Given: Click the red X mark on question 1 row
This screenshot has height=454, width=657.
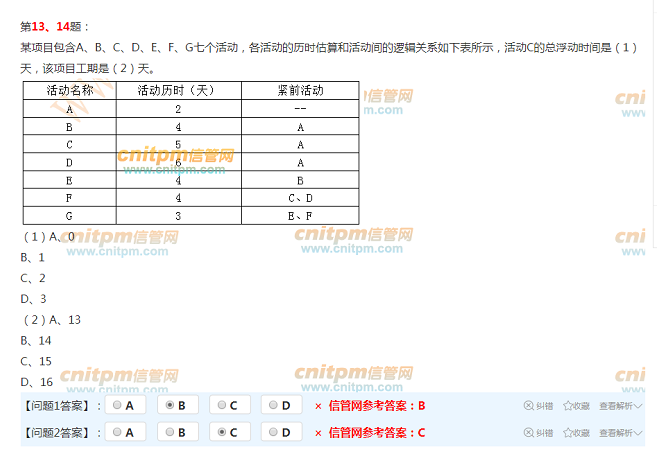Looking at the screenshot, I should [318, 406].
